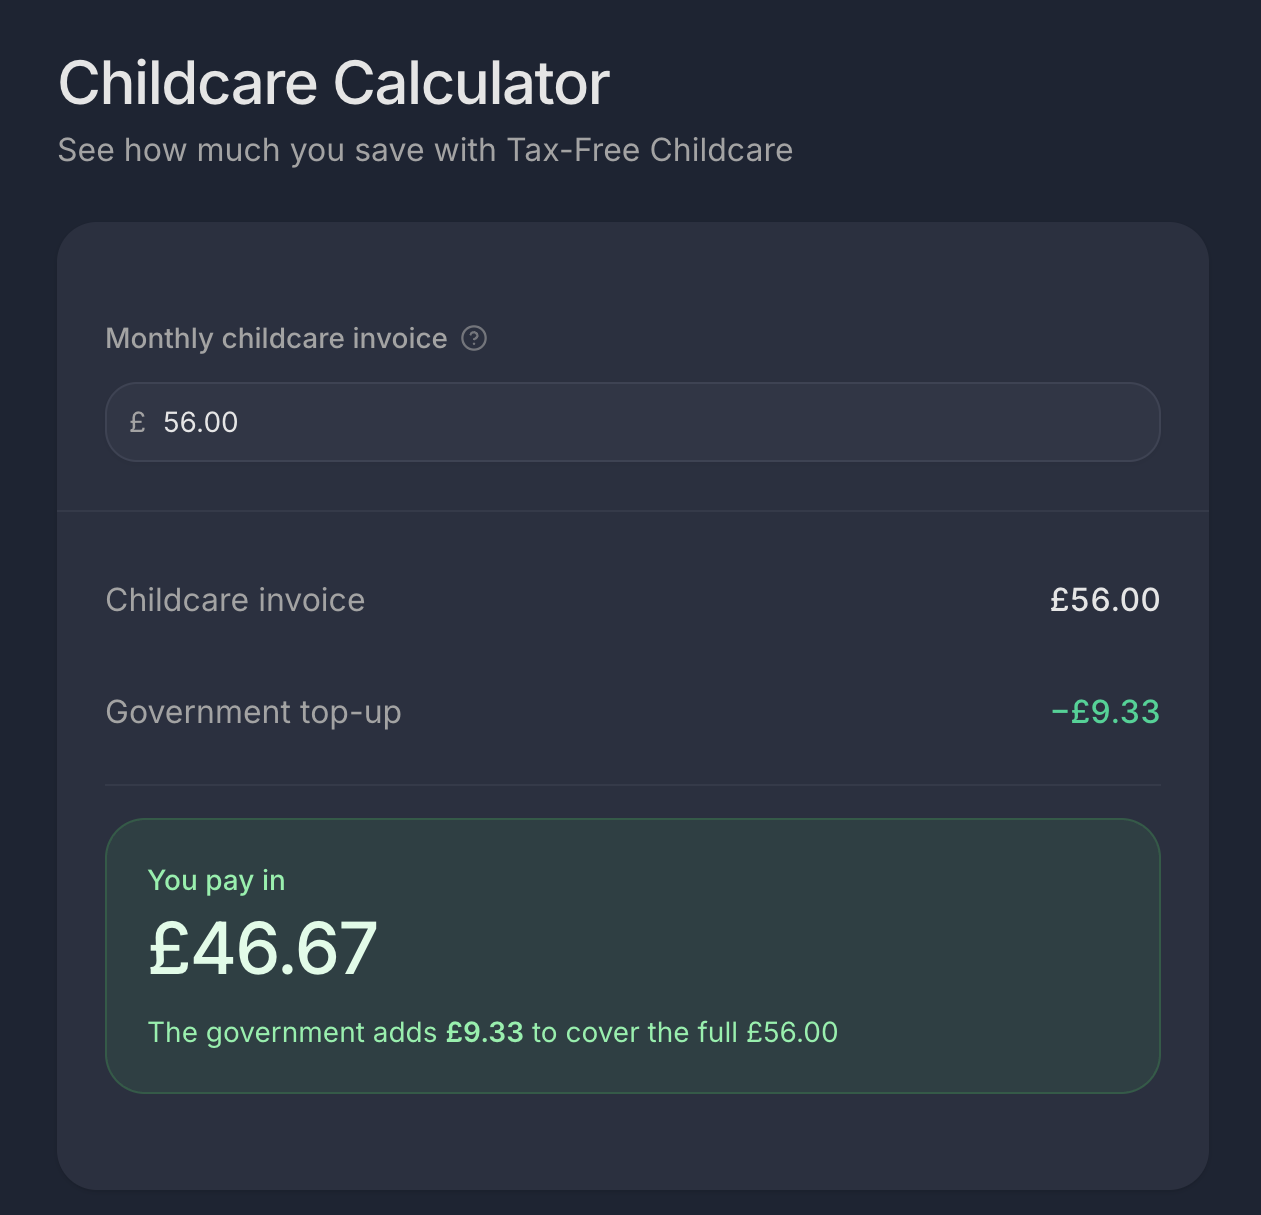Screen dimensions: 1261x1215
Task: Click the word 'Monthly' in the field label
Action: (x=159, y=339)
